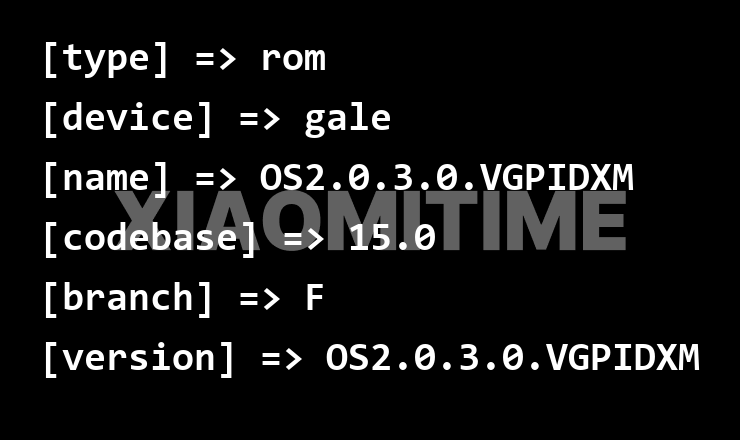Click the arrow after [branch]
The width and height of the screenshot is (740, 440).
coord(260,299)
